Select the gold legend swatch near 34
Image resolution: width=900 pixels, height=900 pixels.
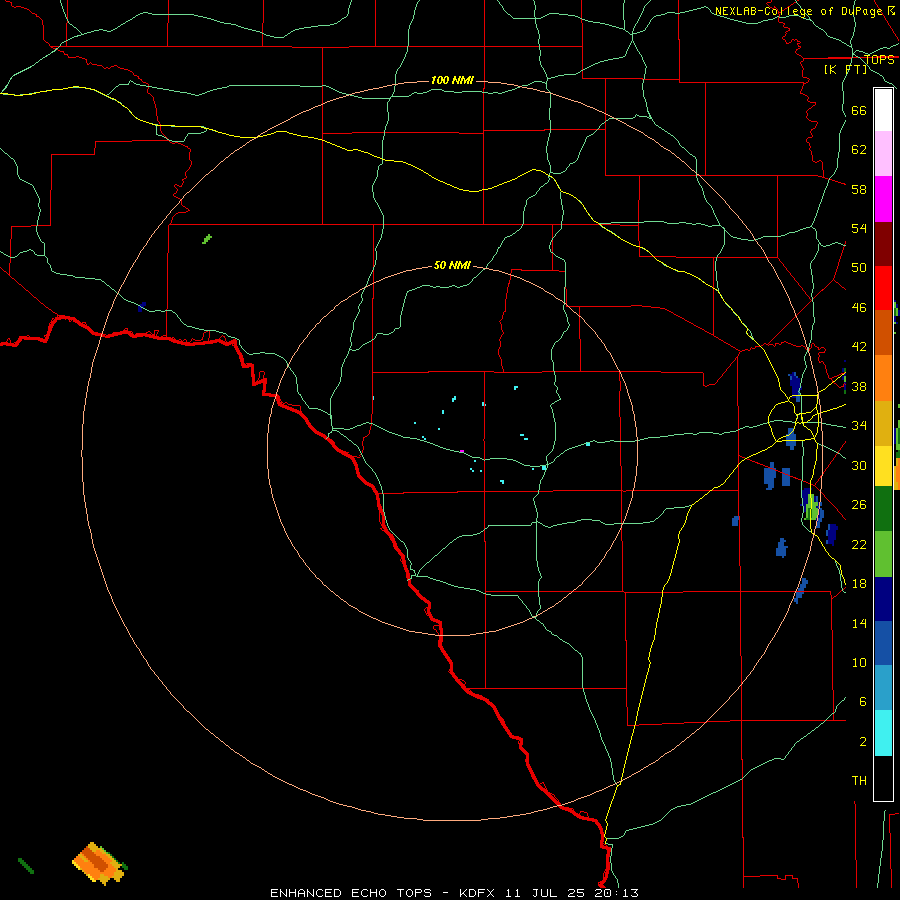883,424
